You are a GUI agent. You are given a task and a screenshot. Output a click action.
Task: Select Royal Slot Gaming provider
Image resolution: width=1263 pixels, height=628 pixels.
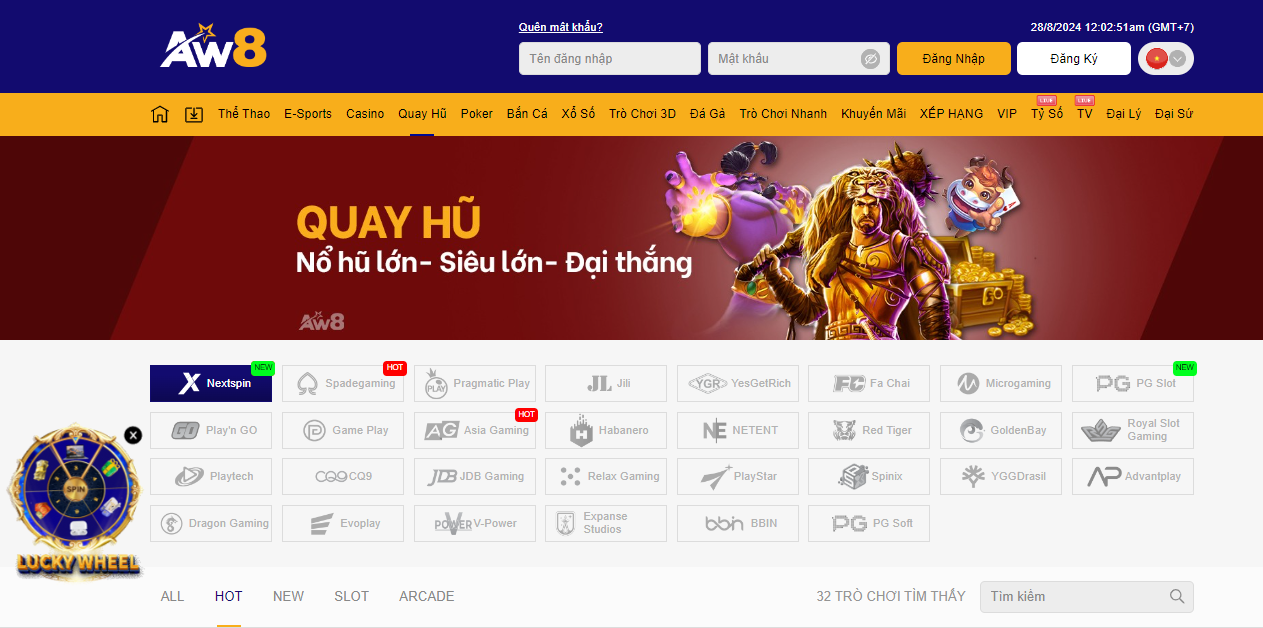1133,430
